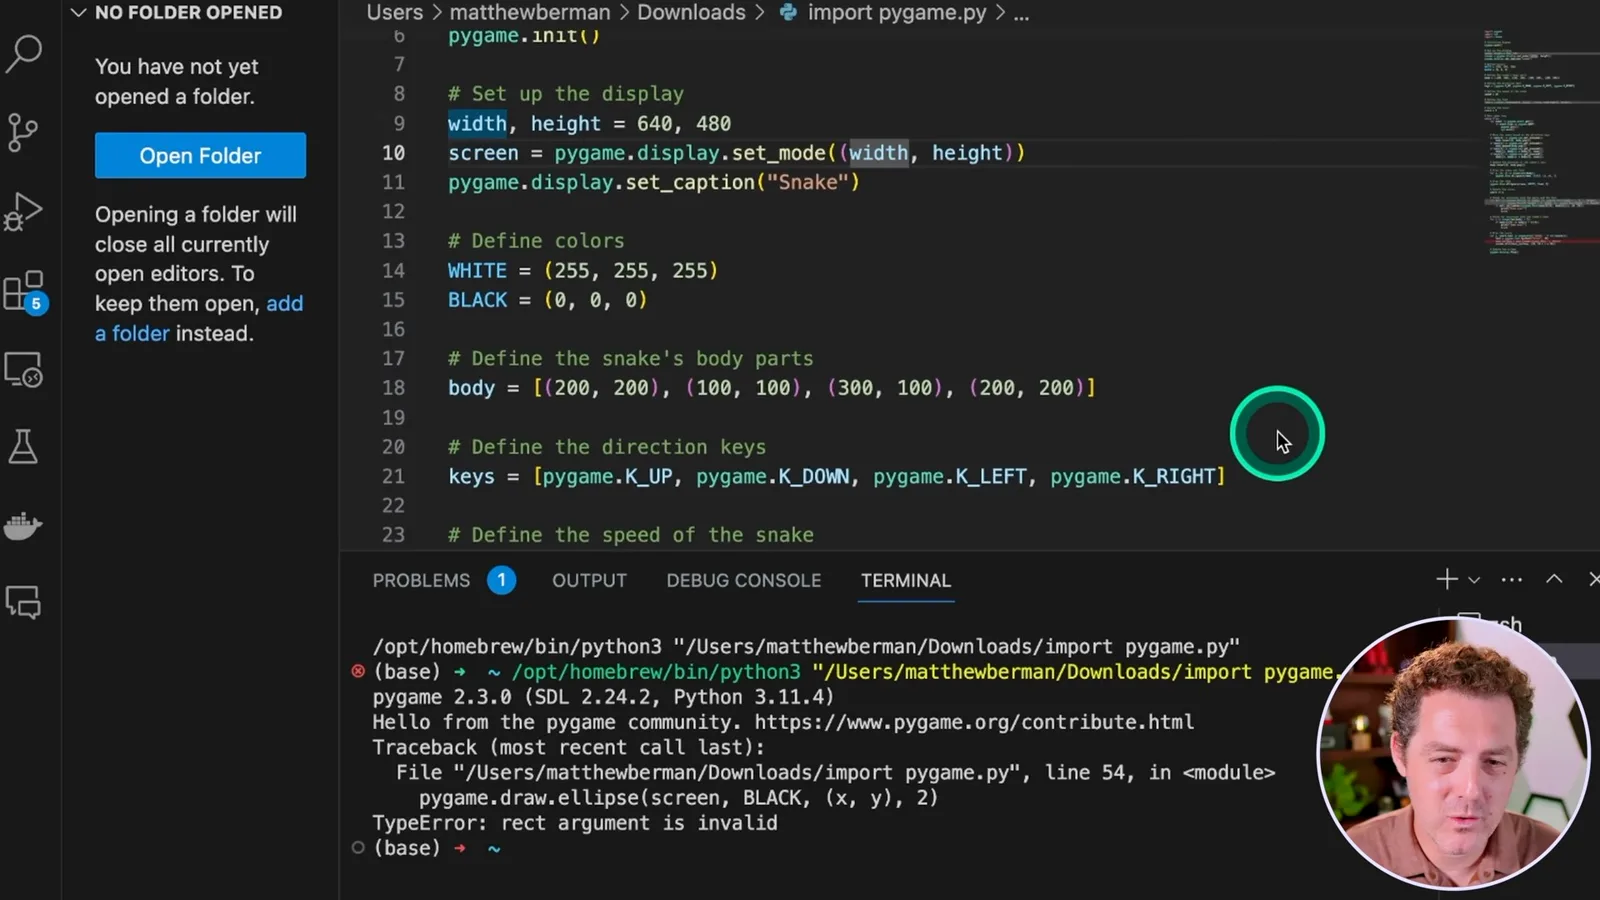This screenshot has width=1600, height=900.
Task: Open the Run and Debug view
Action: 24,211
